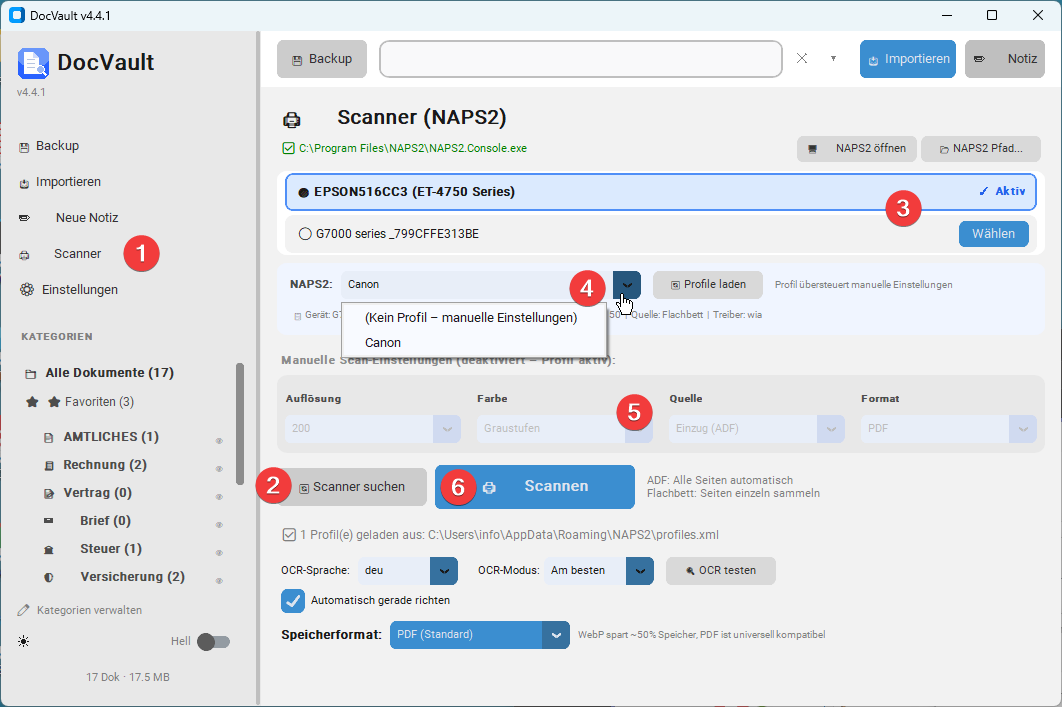Click pencil icon for Kategorien verwalten
This screenshot has width=1062, height=707.
(x=24, y=610)
